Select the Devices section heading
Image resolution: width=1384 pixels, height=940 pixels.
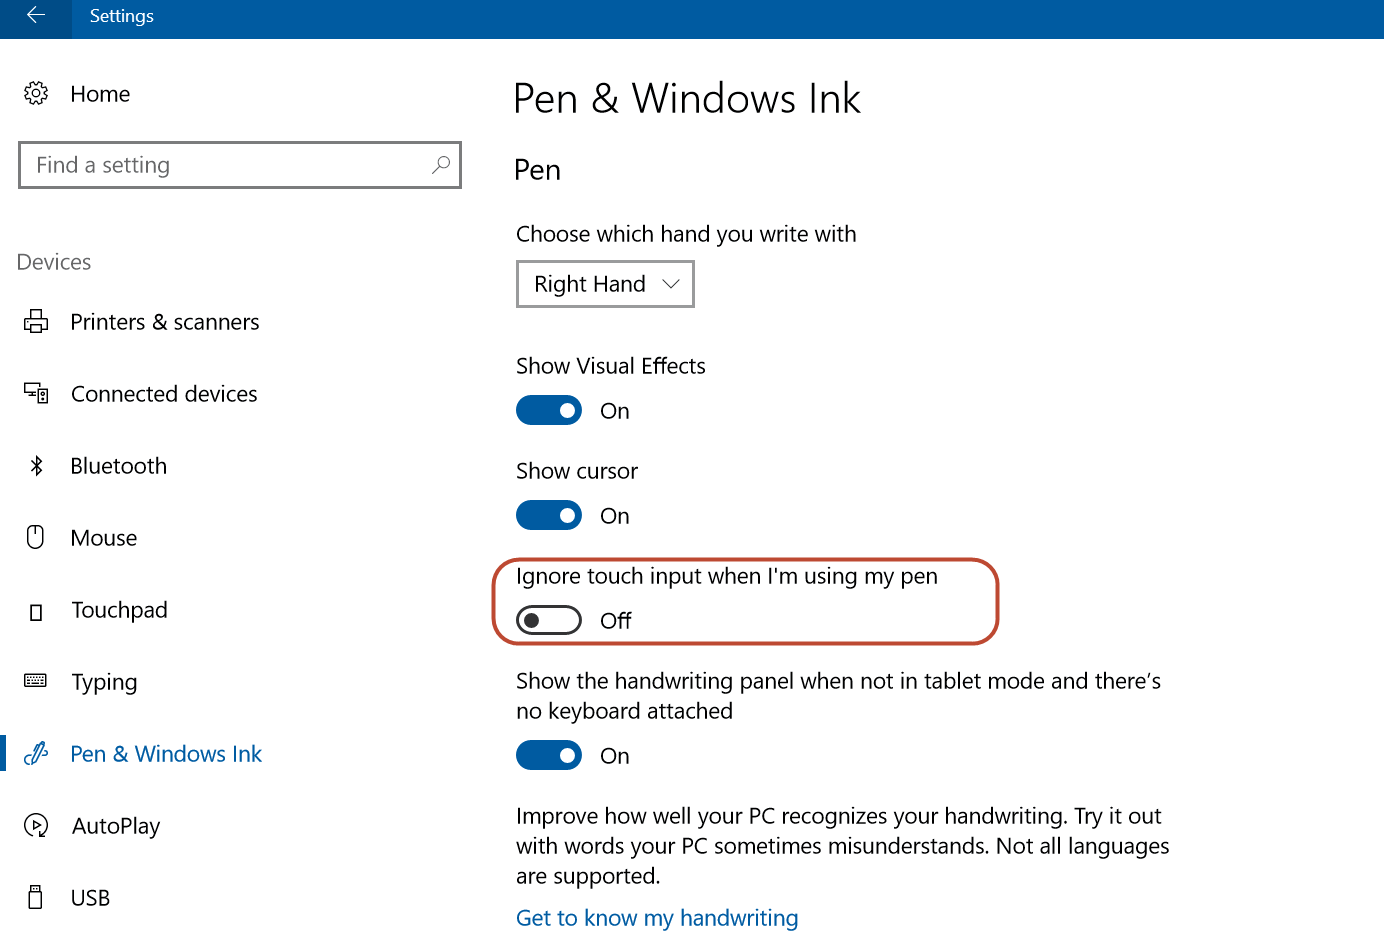(53, 262)
